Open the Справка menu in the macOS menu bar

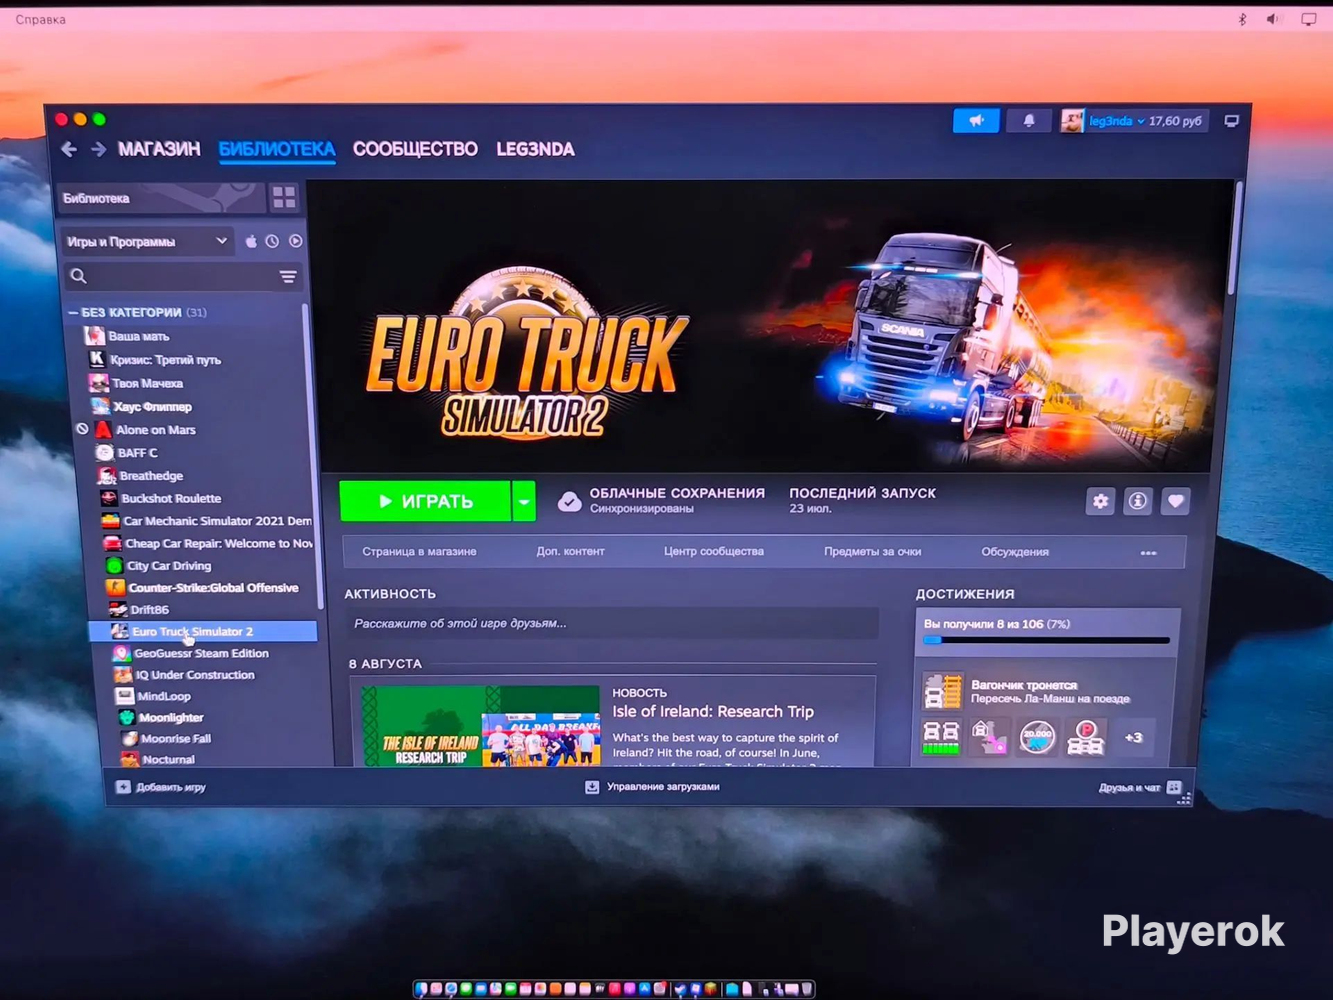41,19
